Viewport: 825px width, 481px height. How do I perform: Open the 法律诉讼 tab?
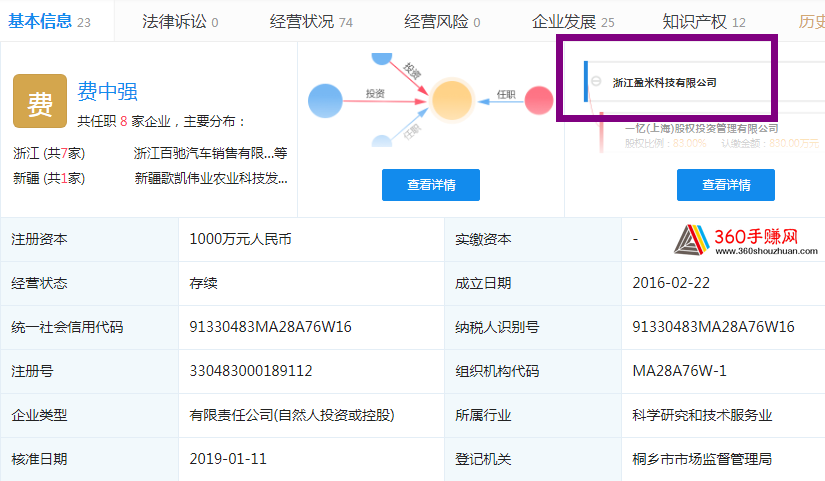coord(180,22)
